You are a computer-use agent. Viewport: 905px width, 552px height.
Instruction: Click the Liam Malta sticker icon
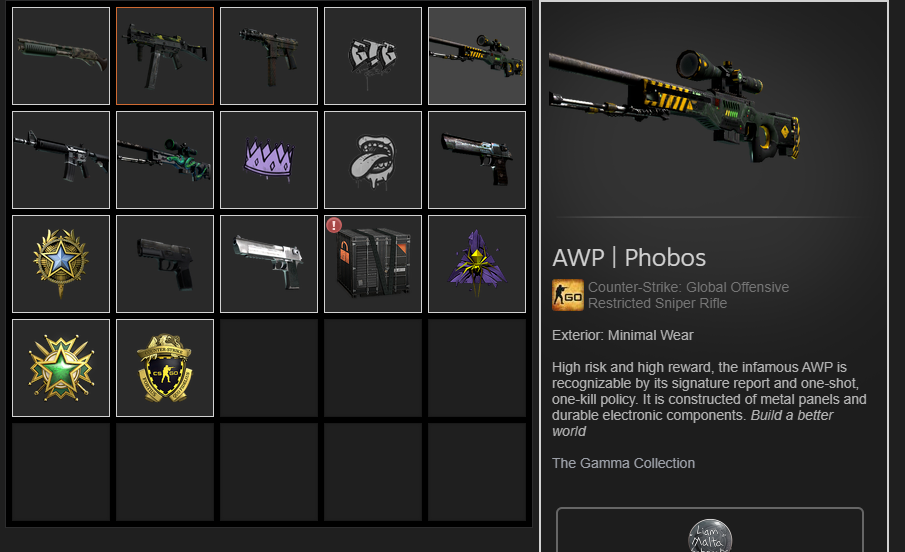(710, 536)
